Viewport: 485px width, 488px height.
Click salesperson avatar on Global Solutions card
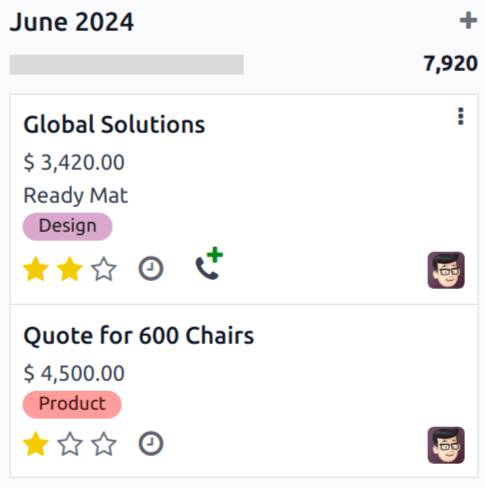point(446,270)
